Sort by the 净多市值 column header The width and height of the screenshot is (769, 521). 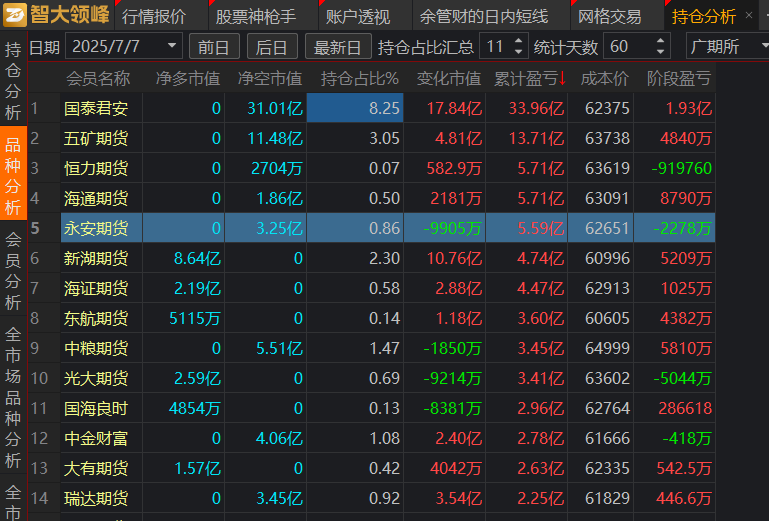(x=188, y=78)
